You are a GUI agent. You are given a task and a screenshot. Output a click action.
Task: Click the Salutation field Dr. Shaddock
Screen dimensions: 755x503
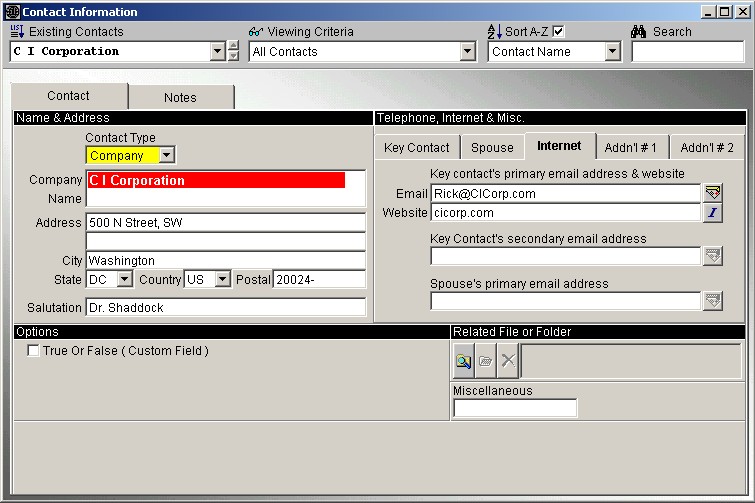pyautogui.click(x=226, y=307)
